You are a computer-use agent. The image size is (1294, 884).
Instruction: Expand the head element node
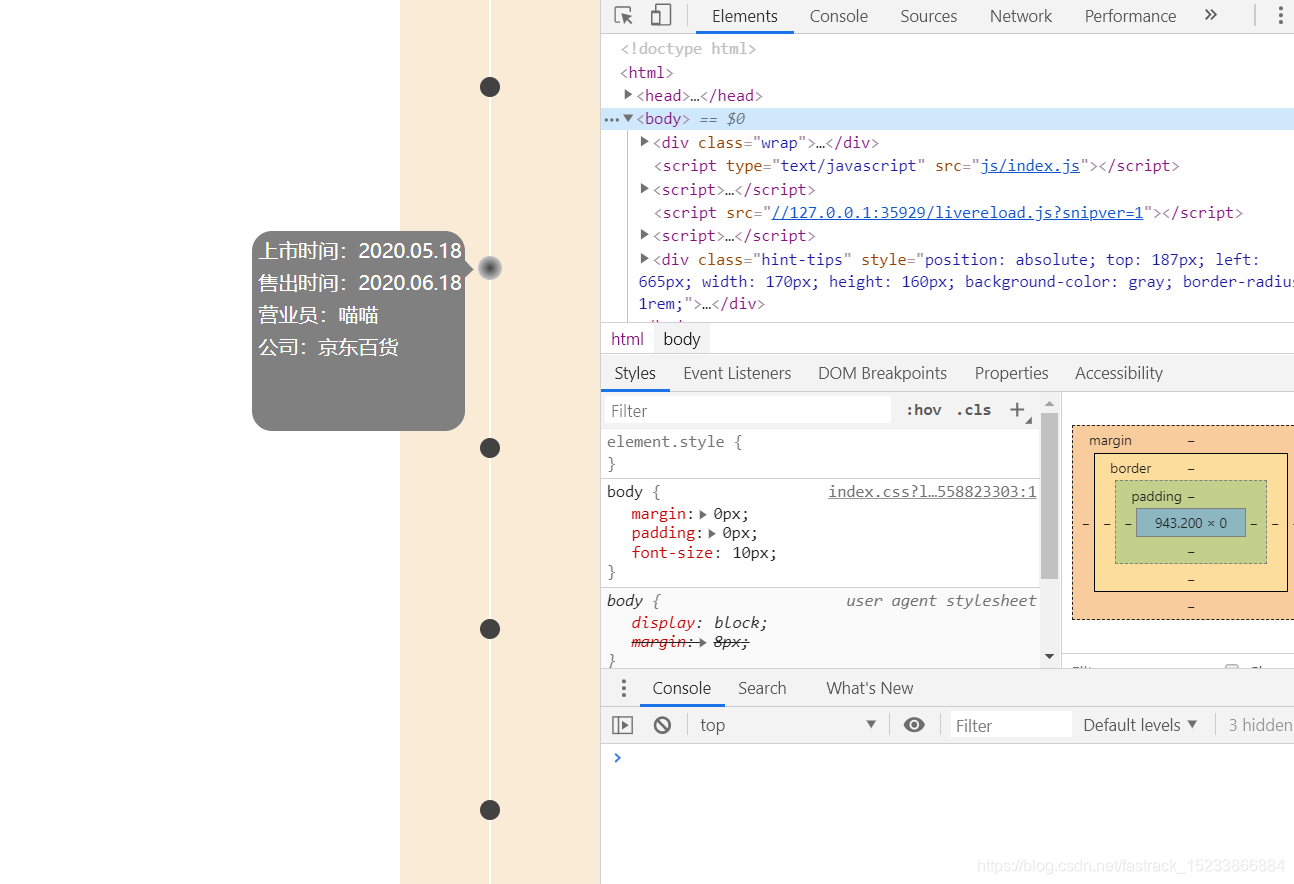pos(628,95)
